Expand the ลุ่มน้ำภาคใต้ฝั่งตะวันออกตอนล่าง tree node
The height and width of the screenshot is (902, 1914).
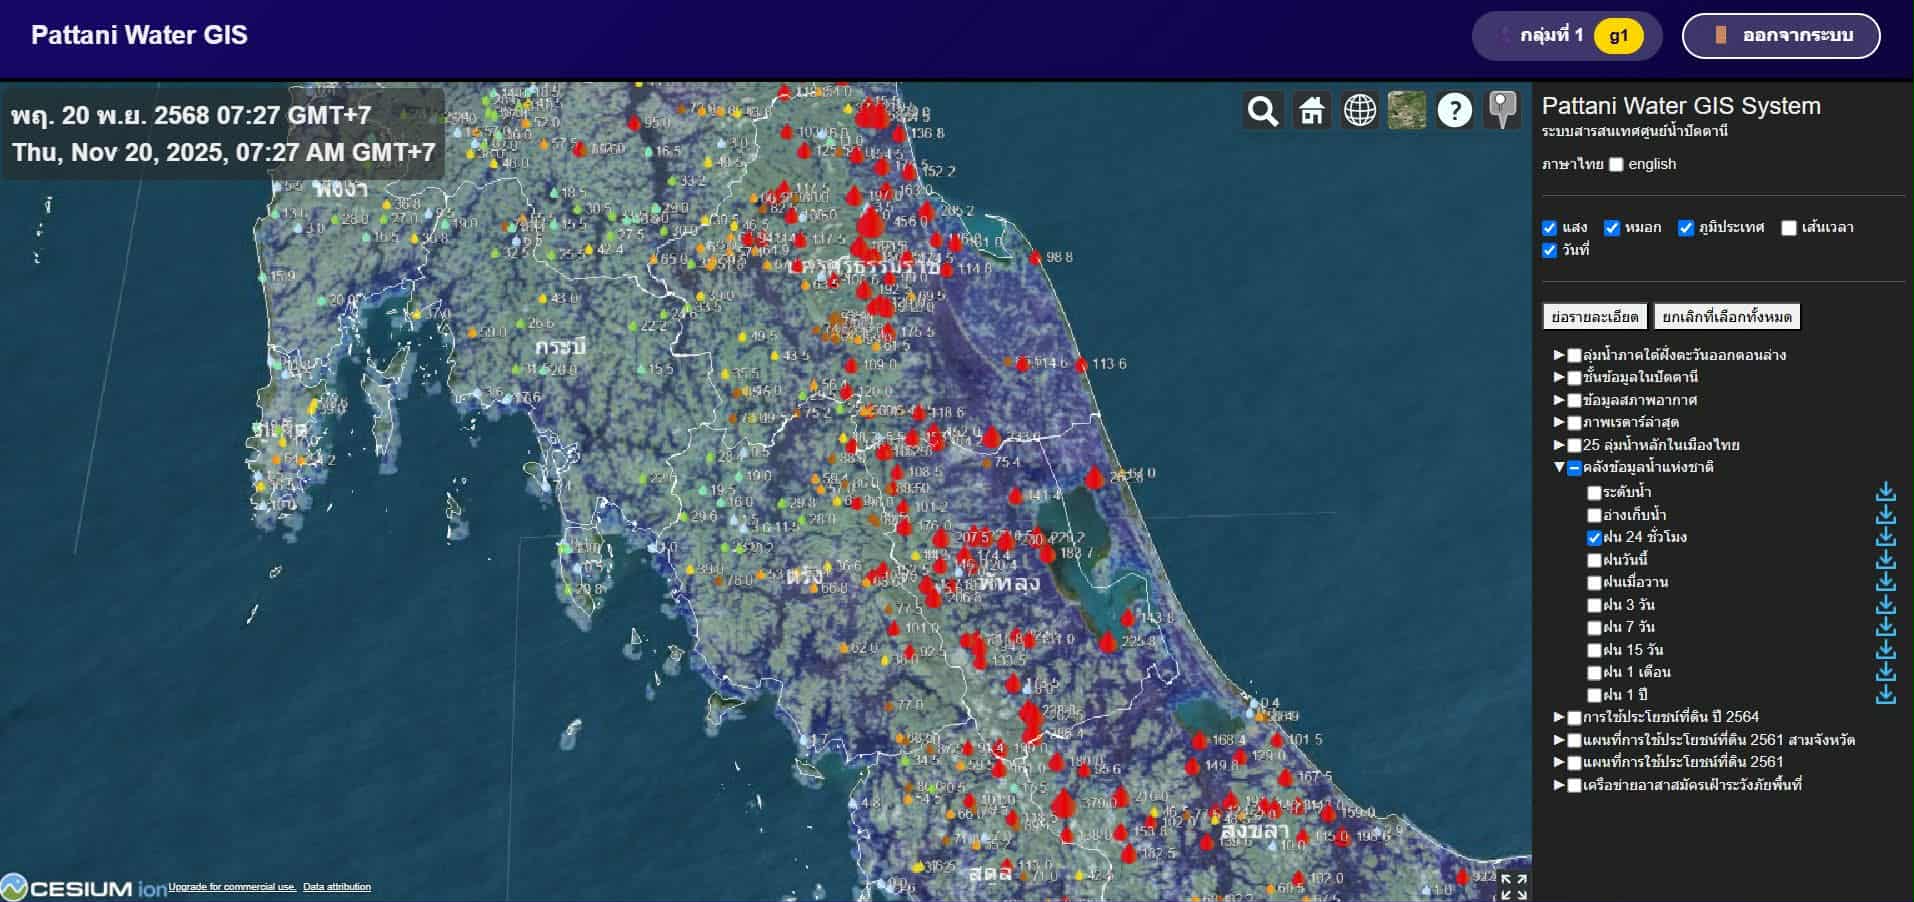point(1559,355)
